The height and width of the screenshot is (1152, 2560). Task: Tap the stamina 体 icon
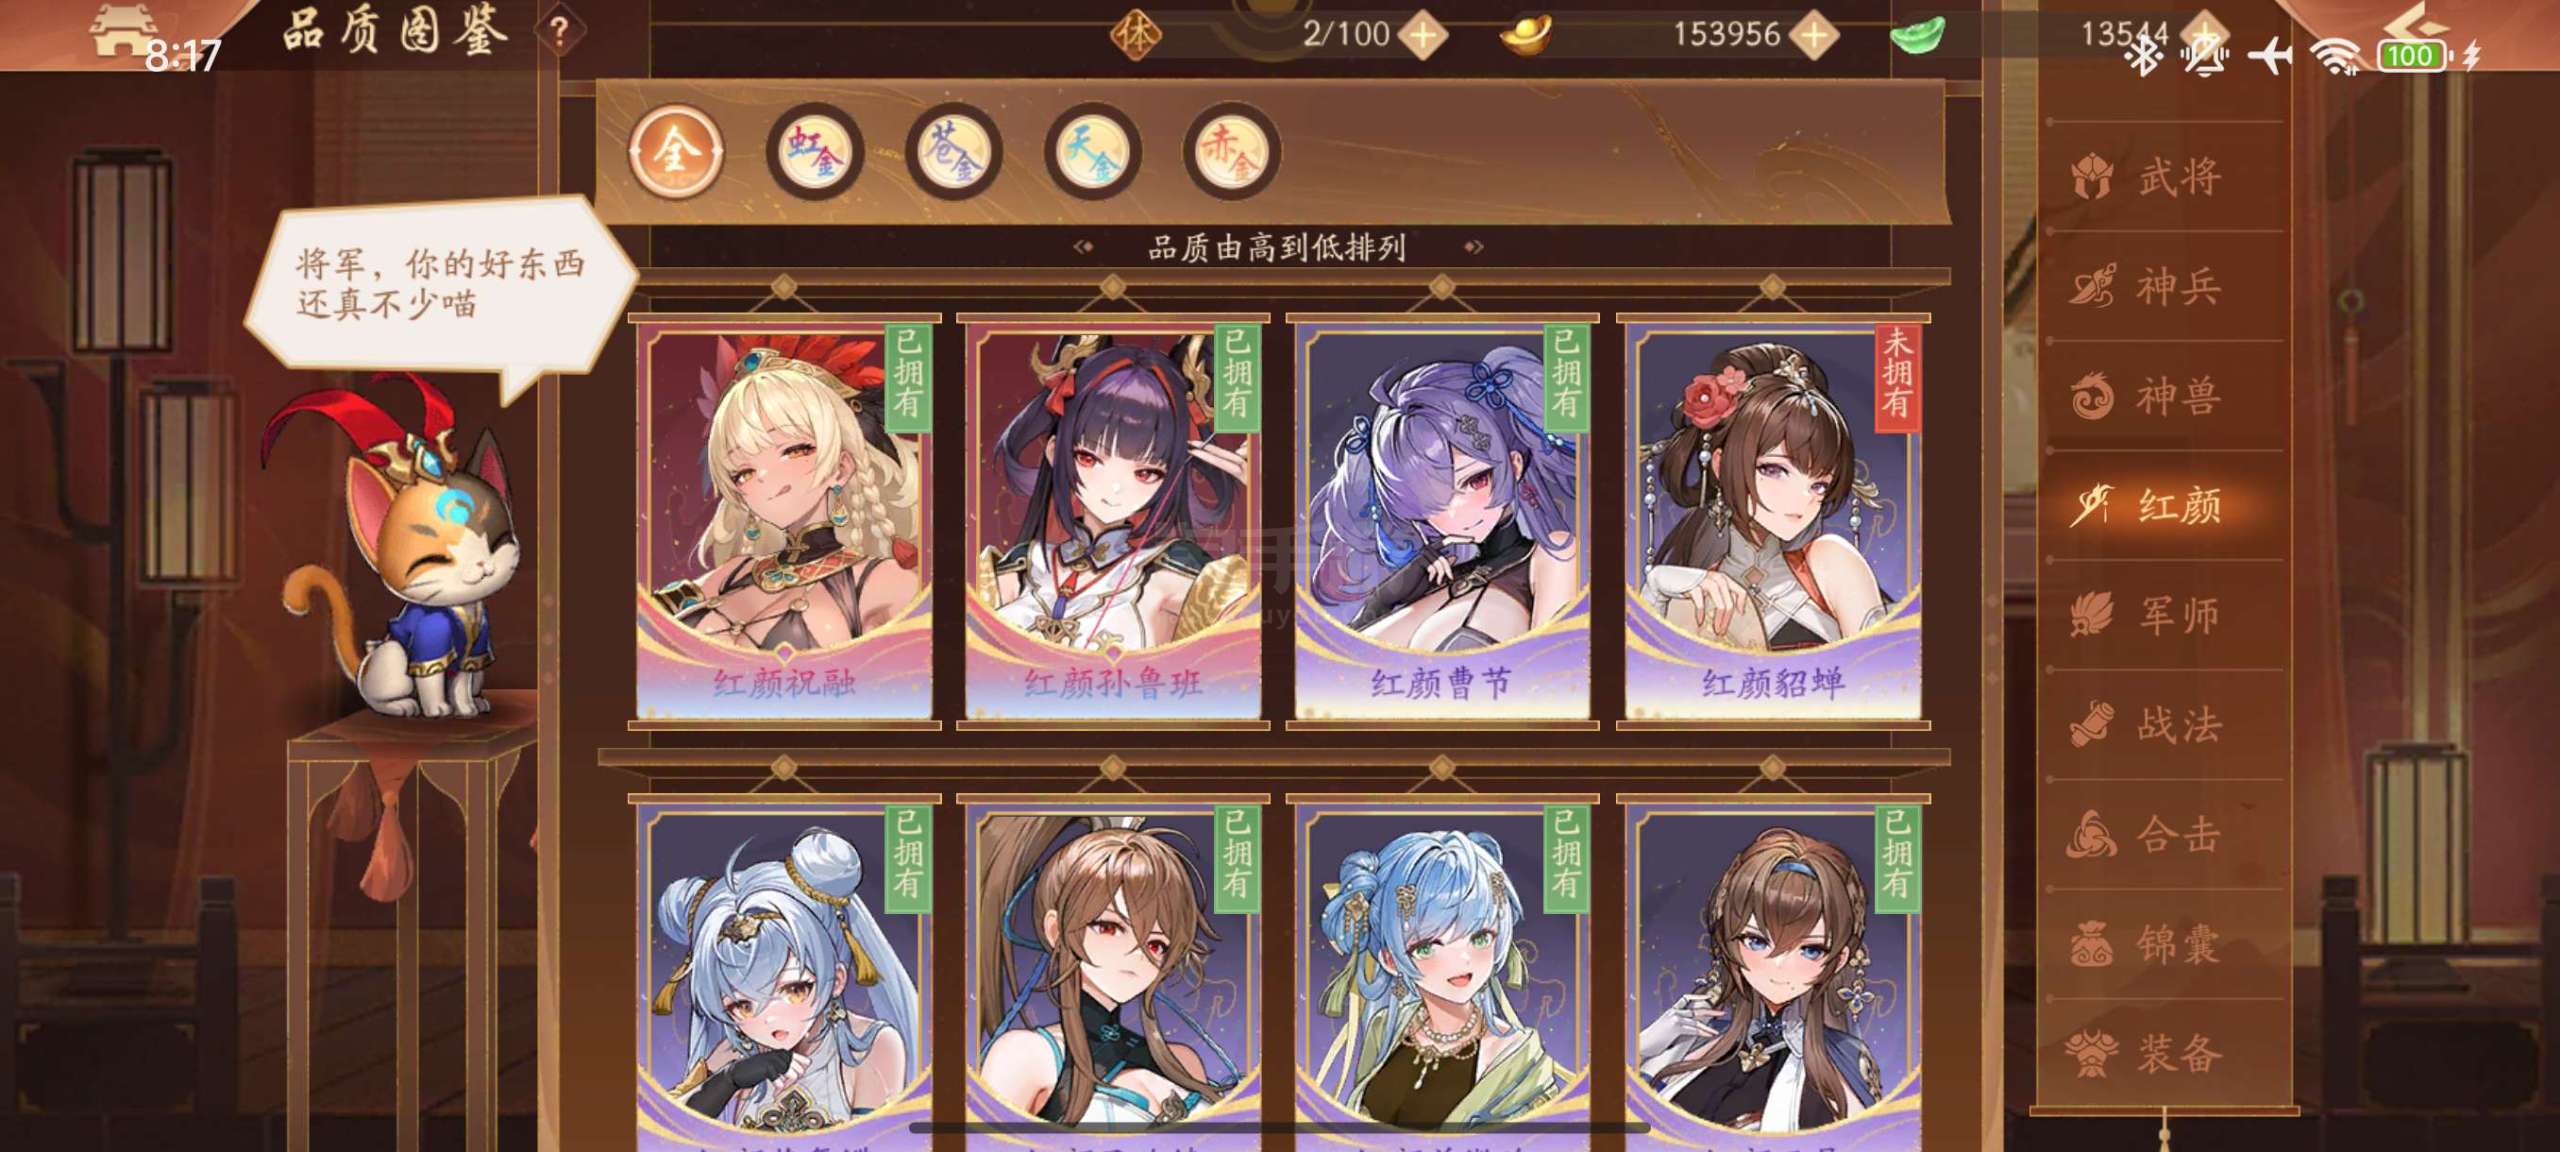[1135, 34]
